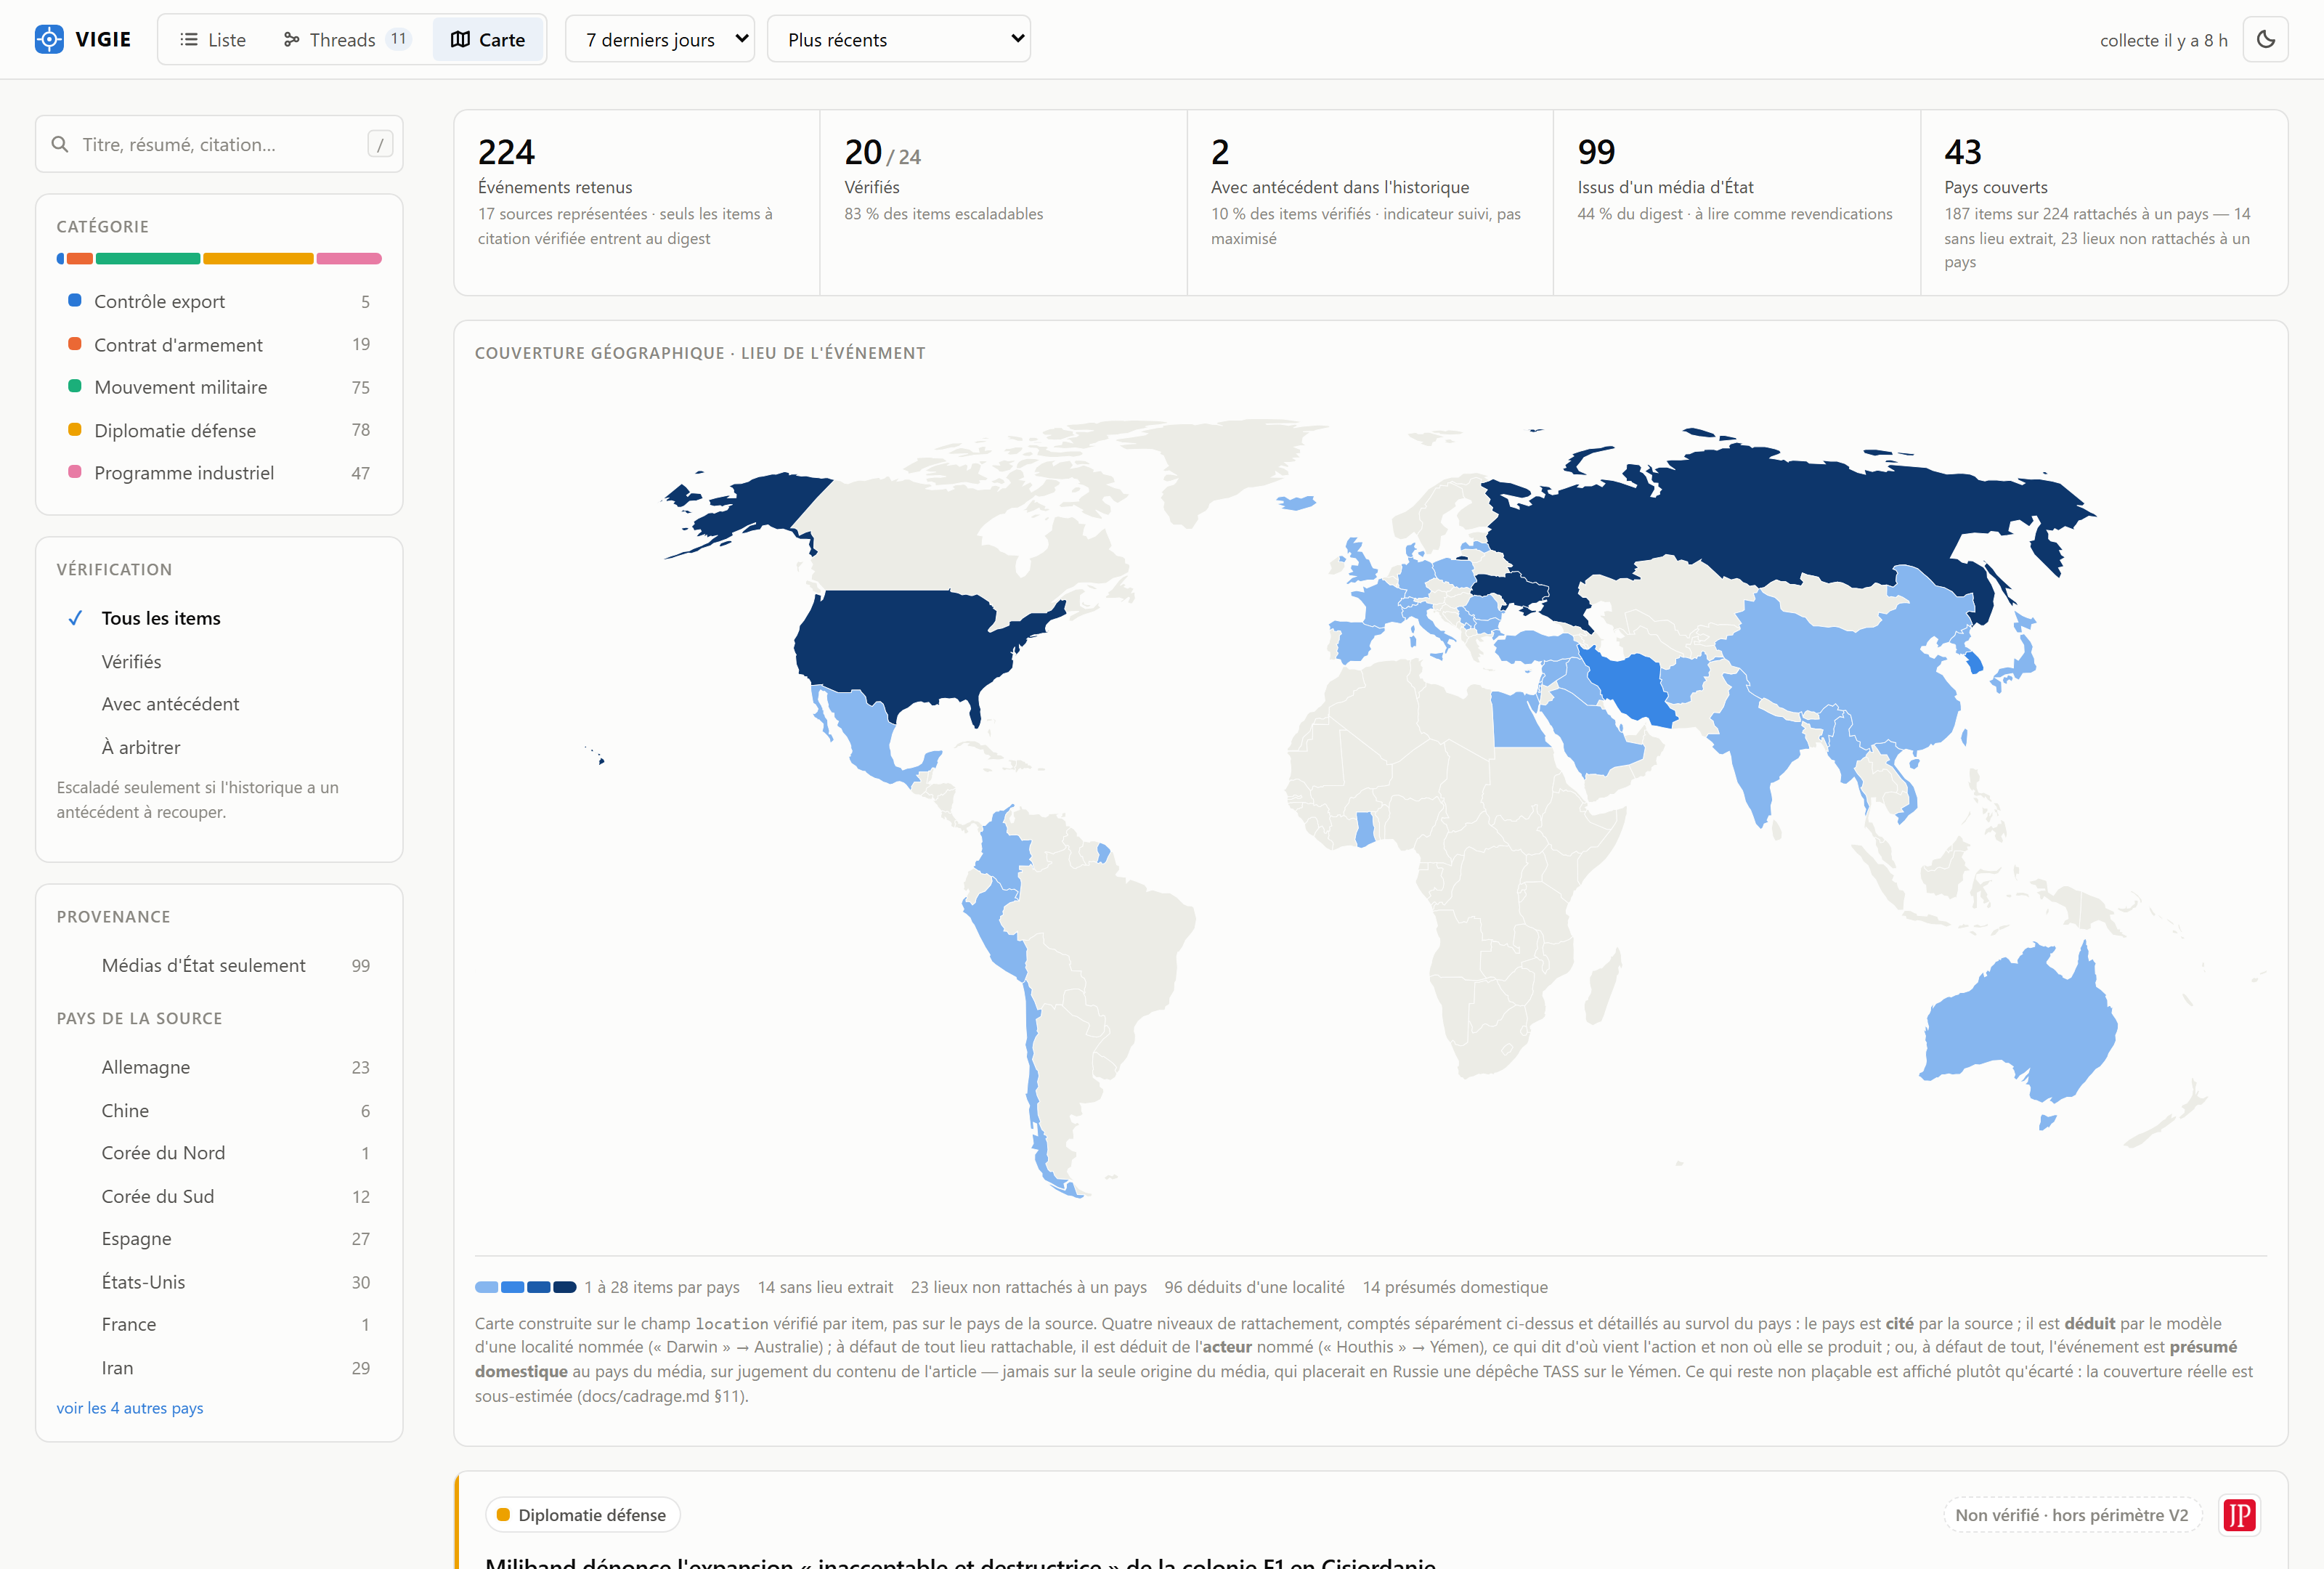The image size is (2324, 1569).
Task: Select Tous les items verification filter
Action: pyautogui.click(x=219, y=618)
